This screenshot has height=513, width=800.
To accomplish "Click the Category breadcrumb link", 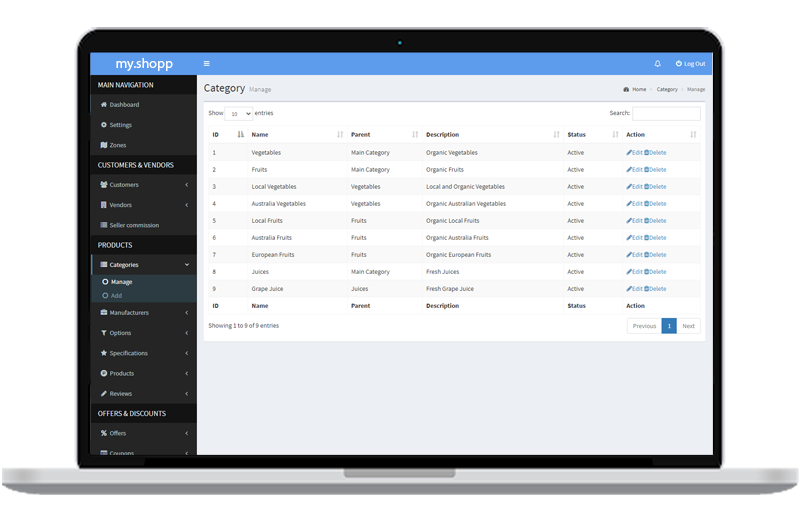I will pyautogui.click(x=667, y=89).
